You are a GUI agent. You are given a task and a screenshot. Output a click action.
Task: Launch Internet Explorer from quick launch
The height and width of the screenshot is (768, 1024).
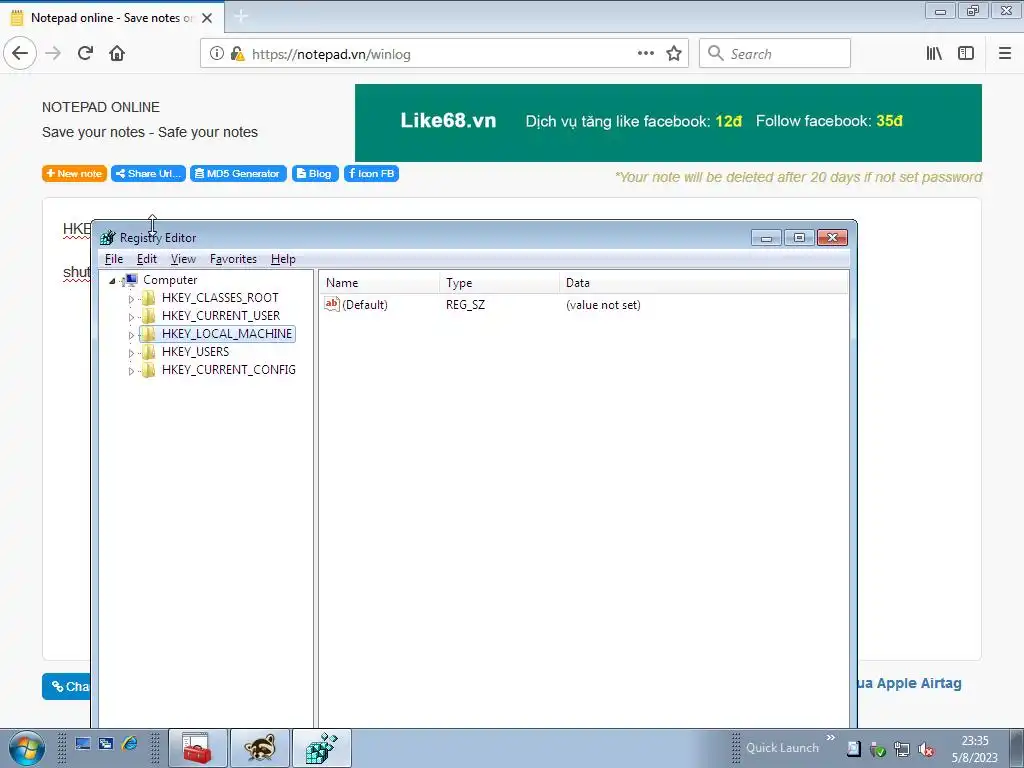coord(129,744)
